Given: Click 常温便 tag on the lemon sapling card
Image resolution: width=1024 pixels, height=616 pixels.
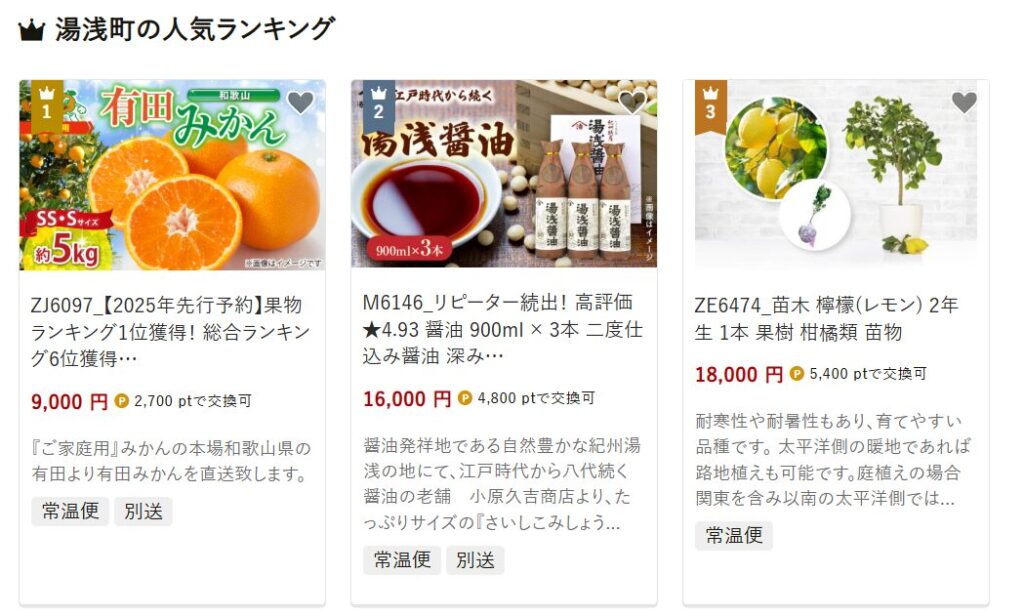Looking at the screenshot, I should point(734,536).
